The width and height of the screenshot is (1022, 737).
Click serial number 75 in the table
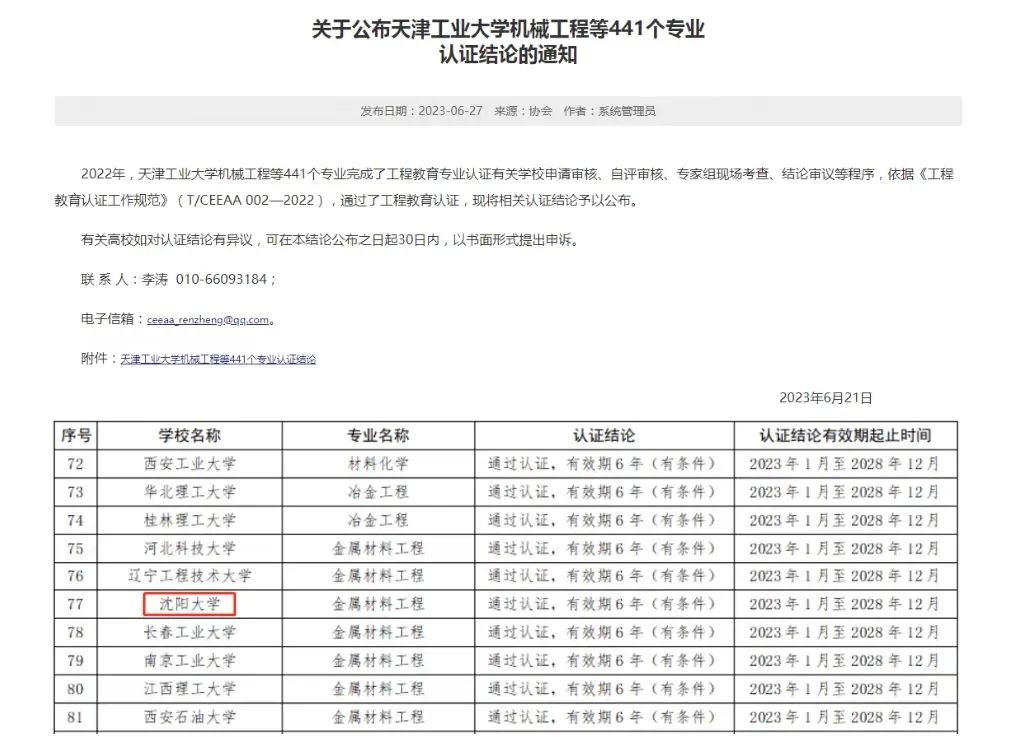click(76, 548)
